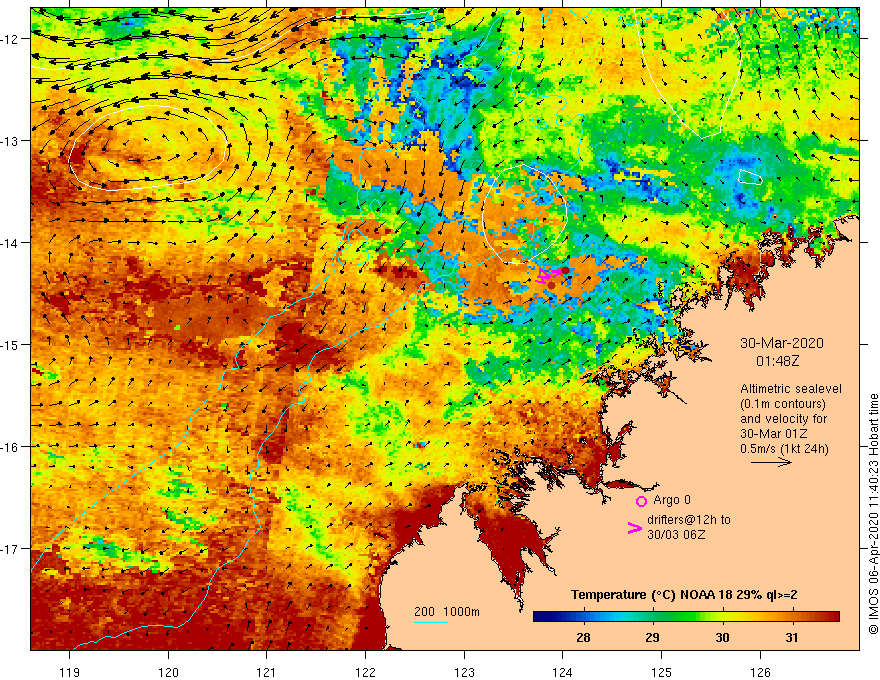
Task: Click the '(0.1m contours)' text
Action: (783, 404)
